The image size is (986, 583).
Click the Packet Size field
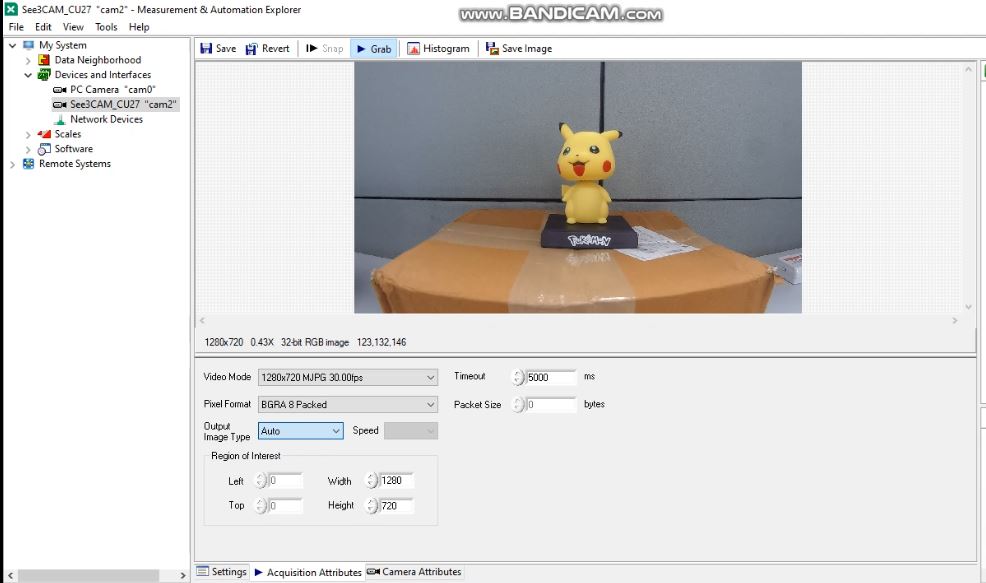551,404
